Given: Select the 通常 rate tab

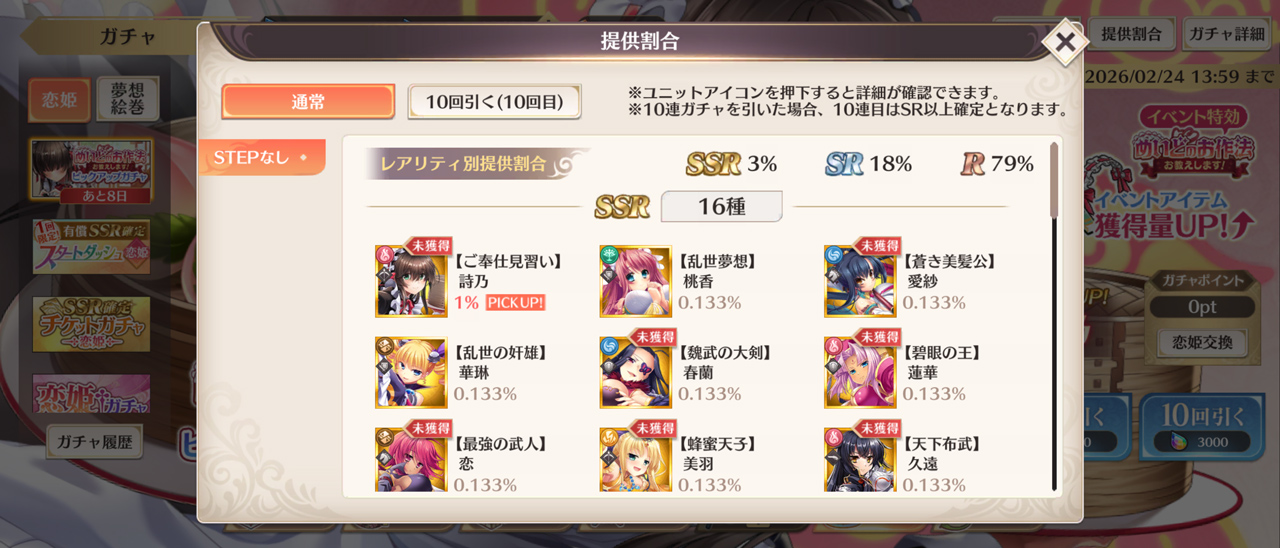Looking at the screenshot, I should click(308, 101).
